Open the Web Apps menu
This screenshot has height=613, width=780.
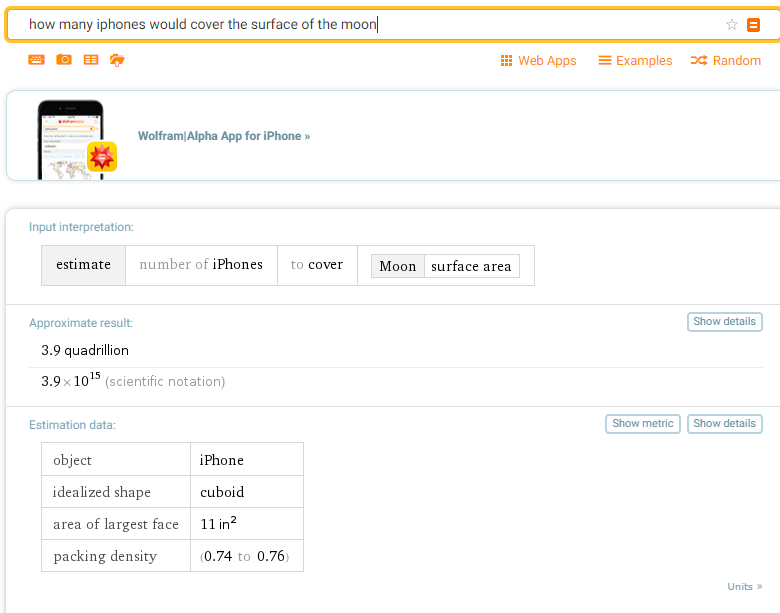(x=538, y=61)
